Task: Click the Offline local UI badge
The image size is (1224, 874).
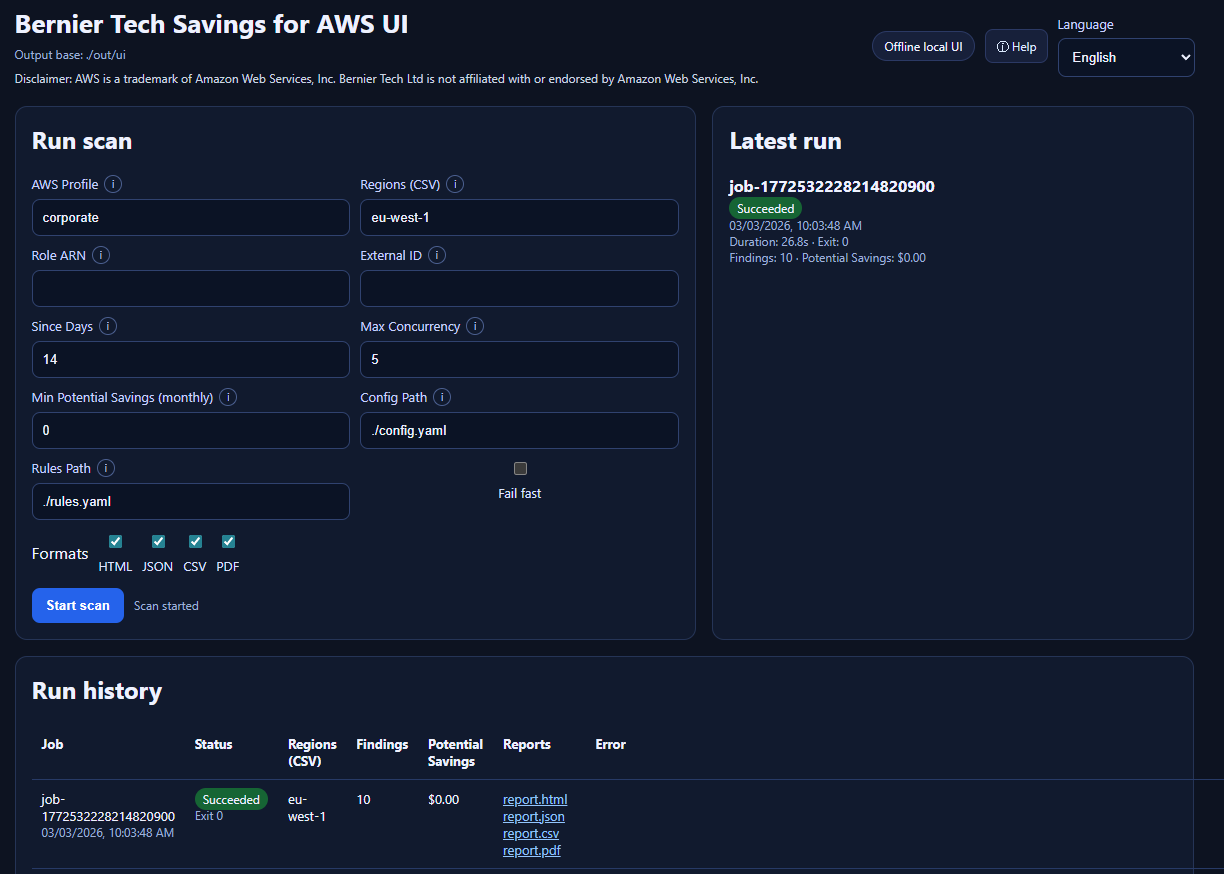Action: tap(923, 47)
